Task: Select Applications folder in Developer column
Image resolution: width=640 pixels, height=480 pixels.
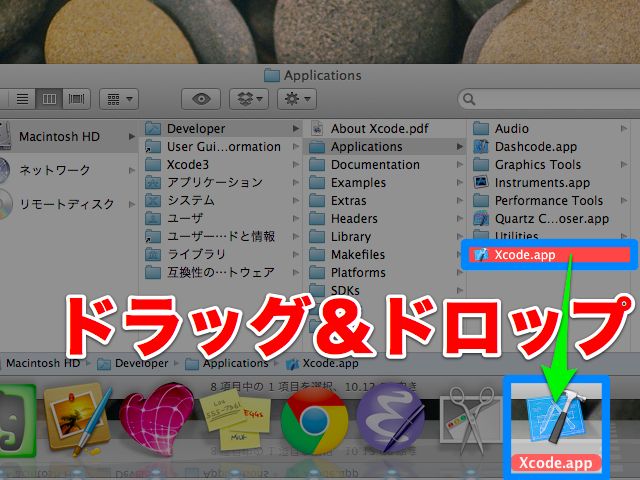Action: (x=386, y=147)
